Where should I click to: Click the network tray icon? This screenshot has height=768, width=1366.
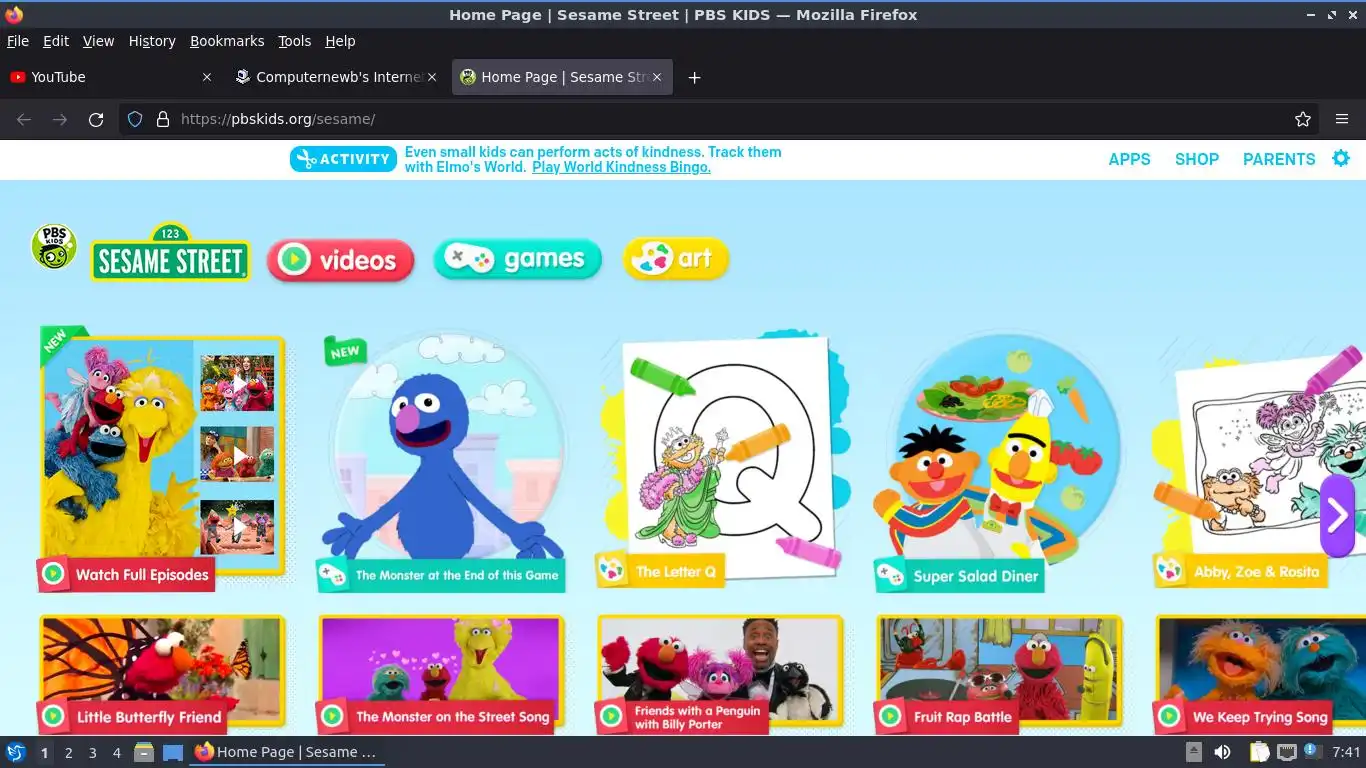(x=1287, y=752)
